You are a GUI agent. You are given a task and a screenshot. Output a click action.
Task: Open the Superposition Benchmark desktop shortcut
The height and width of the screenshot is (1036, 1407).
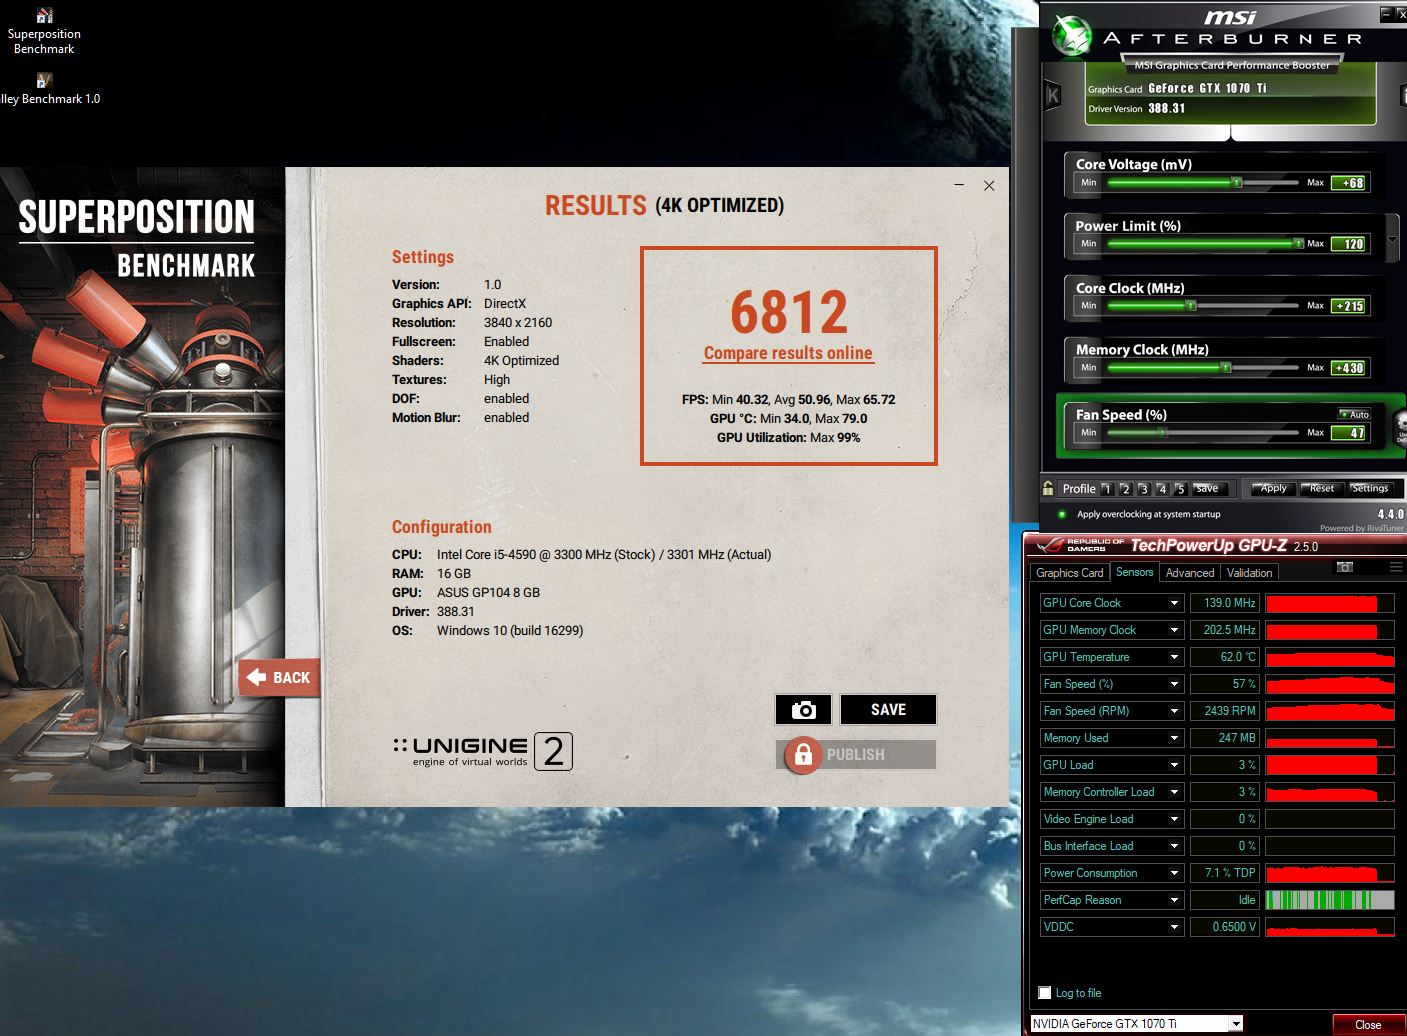coord(44,31)
